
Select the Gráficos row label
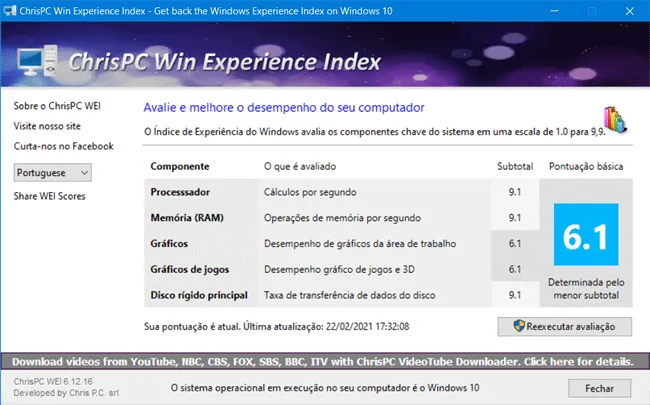[x=169, y=243]
